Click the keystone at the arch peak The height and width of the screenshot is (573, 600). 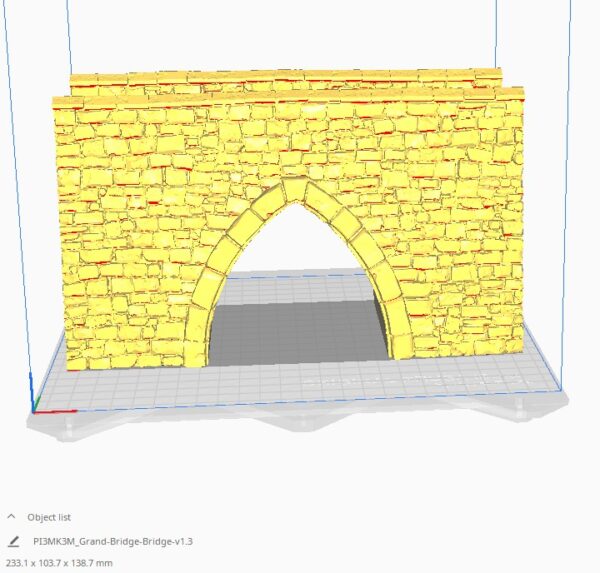(x=295, y=189)
